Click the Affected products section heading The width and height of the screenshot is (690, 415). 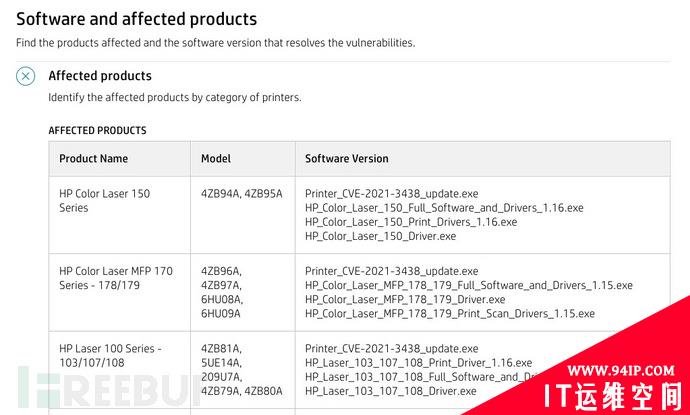click(100, 76)
